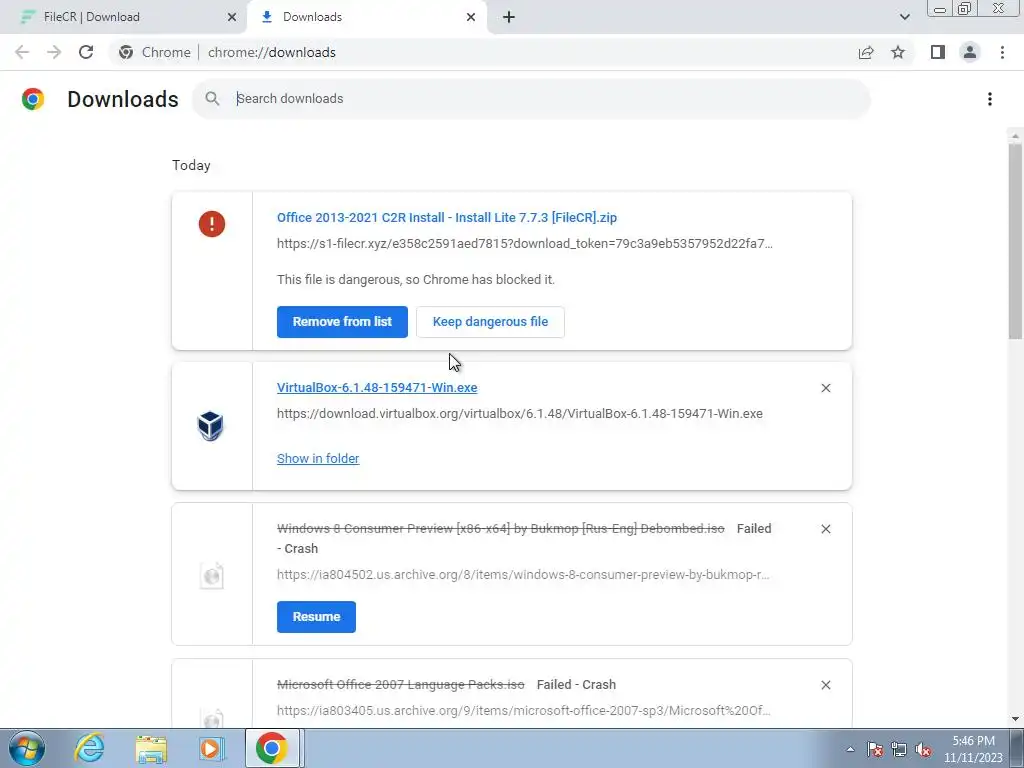The width and height of the screenshot is (1024, 768).
Task: Click the taskbar clock 5:46 PM
Action: [973, 749]
